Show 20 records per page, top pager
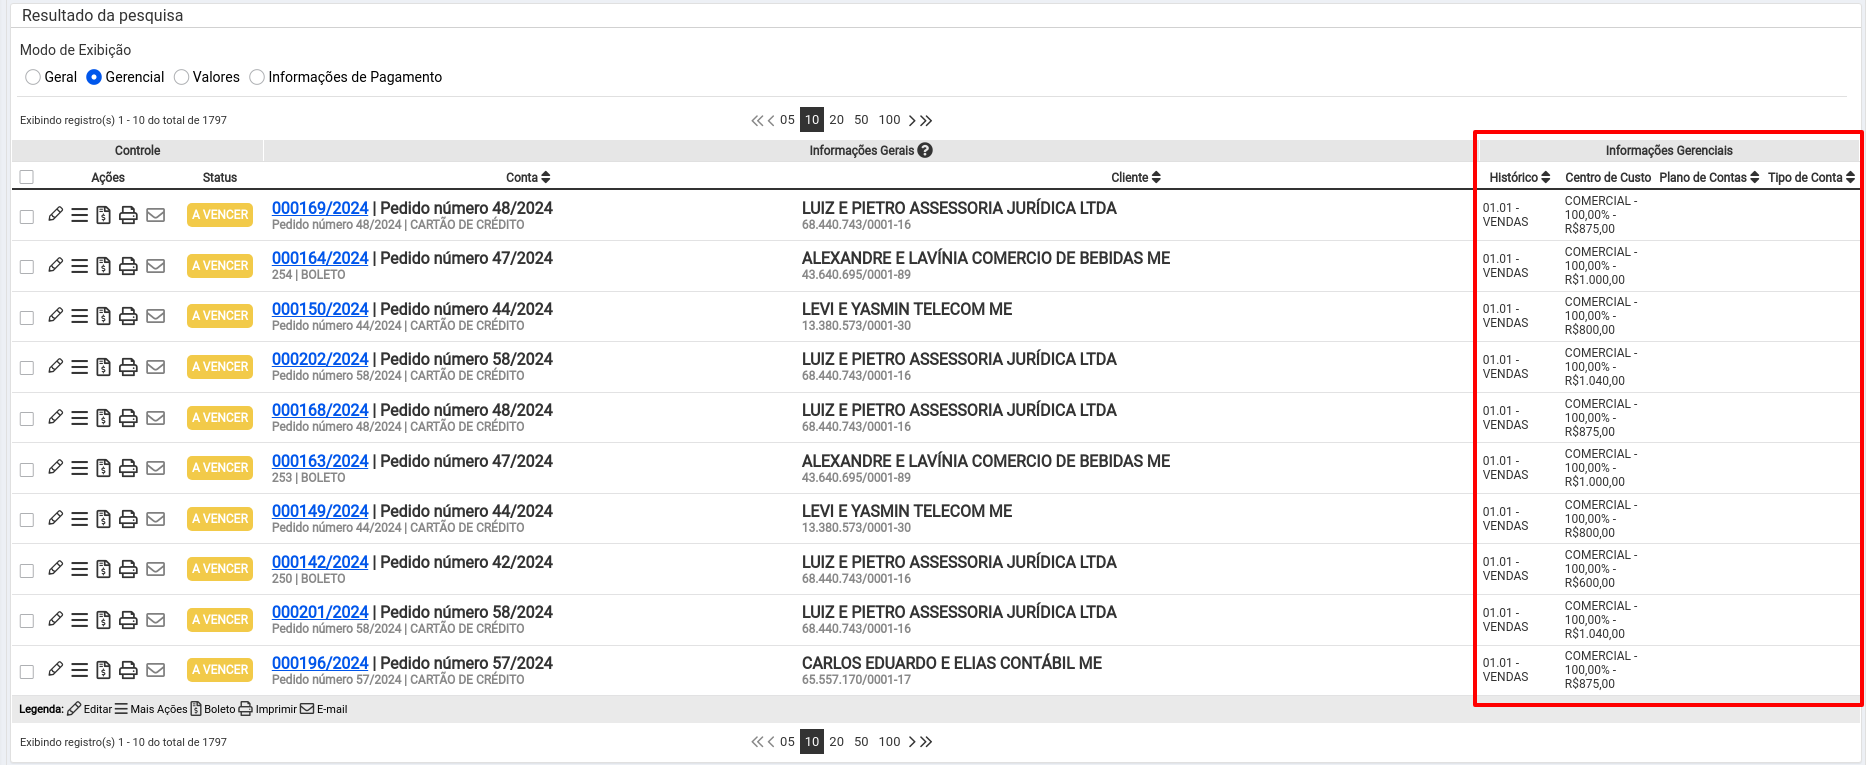The image size is (1866, 765). point(836,120)
